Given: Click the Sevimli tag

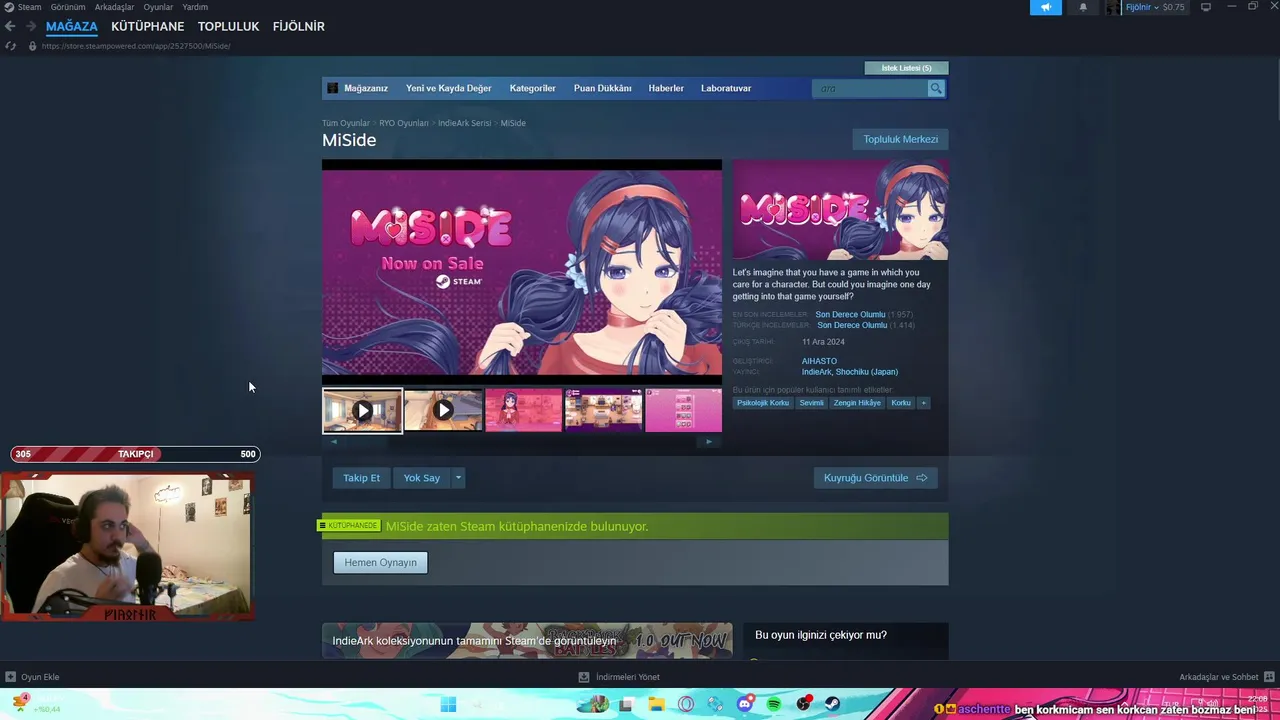Looking at the screenshot, I should [811, 403].
